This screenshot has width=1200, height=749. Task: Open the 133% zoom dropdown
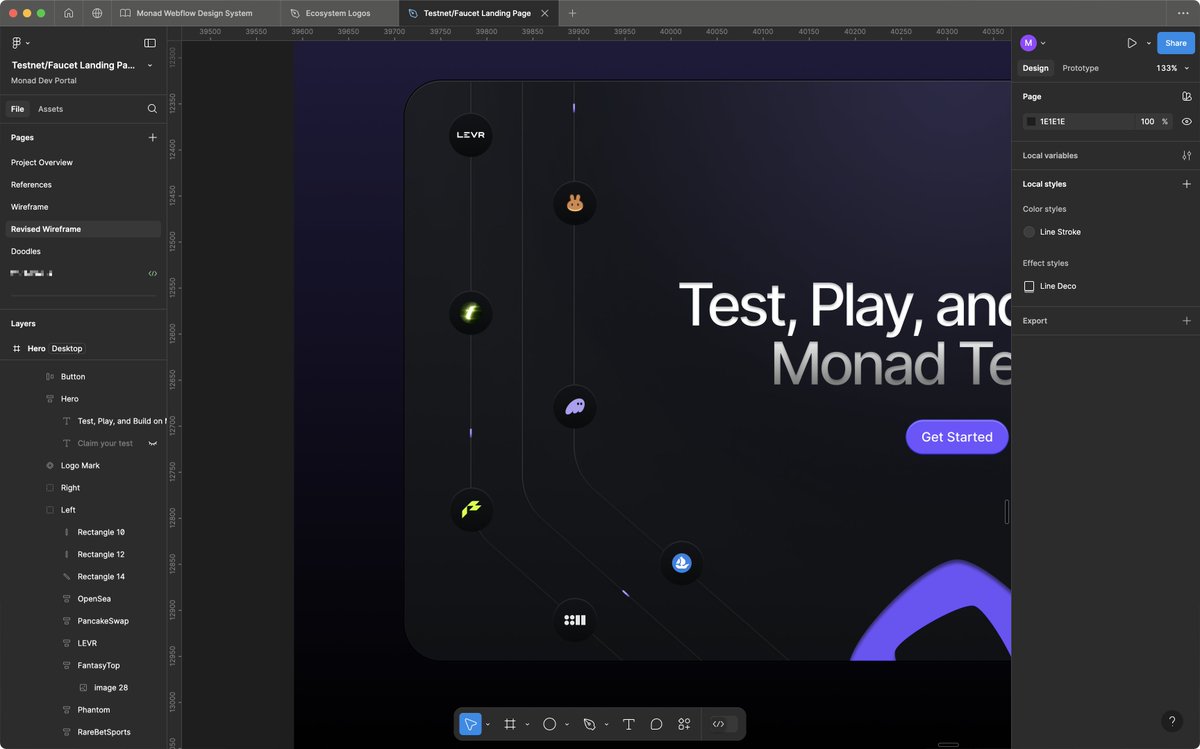coord(1173,68)
